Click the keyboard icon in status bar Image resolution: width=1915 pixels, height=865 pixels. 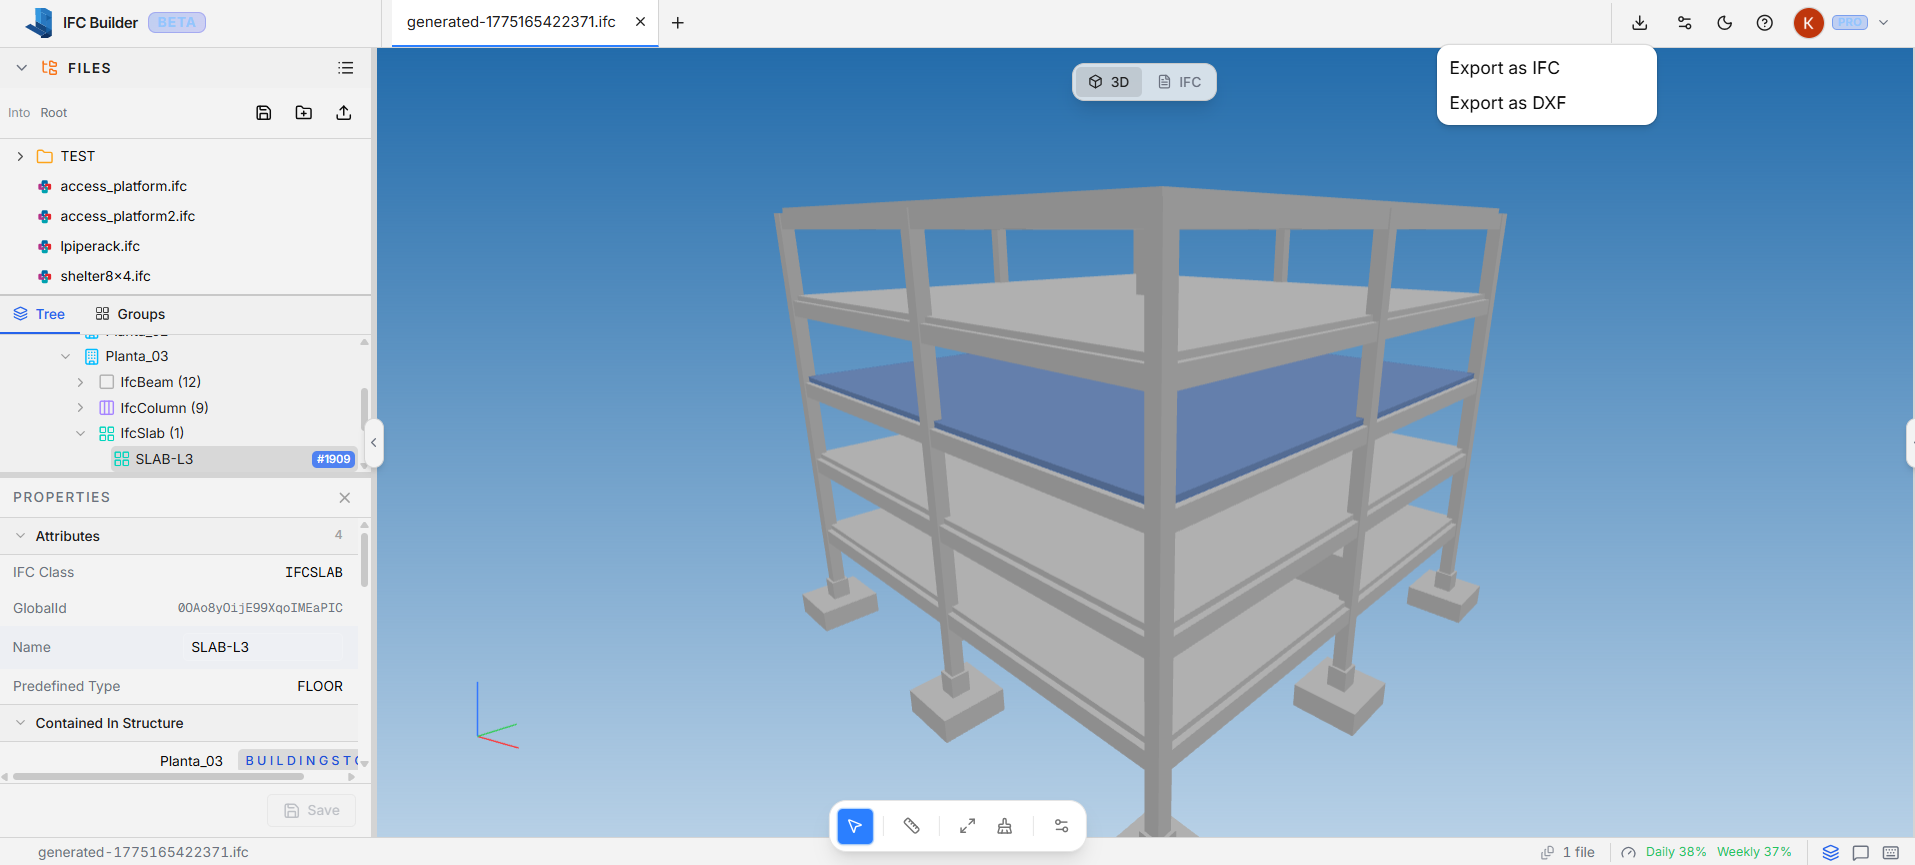(x=1891, y=853)
